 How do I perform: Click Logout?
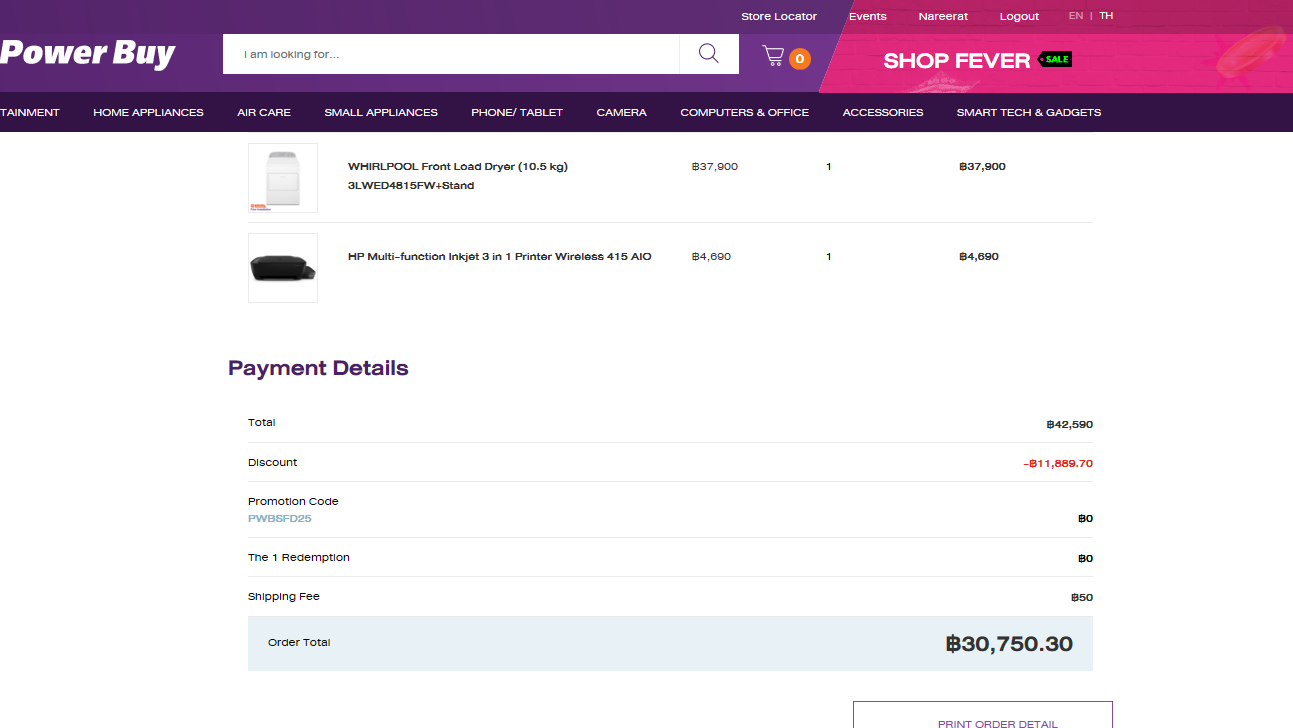point(1019,16)
